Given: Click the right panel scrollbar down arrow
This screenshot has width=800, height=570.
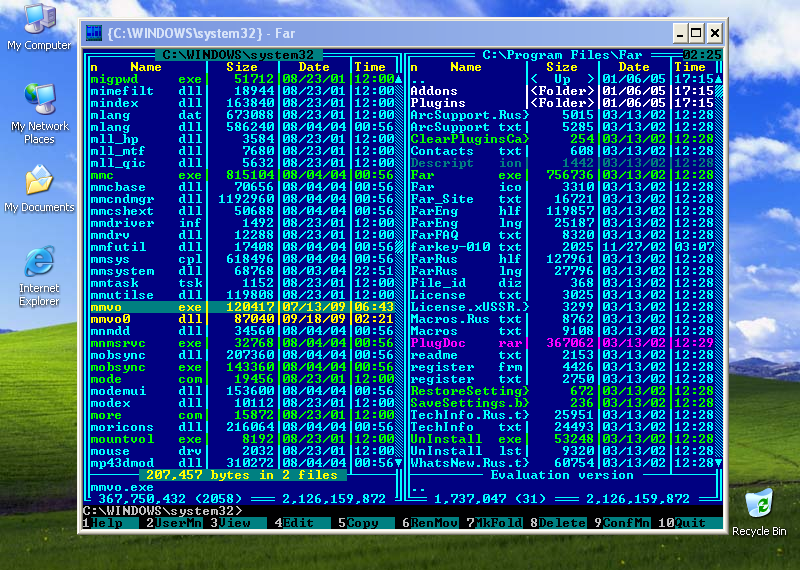Looking at the screenshot, I should [x=718, y=463].
